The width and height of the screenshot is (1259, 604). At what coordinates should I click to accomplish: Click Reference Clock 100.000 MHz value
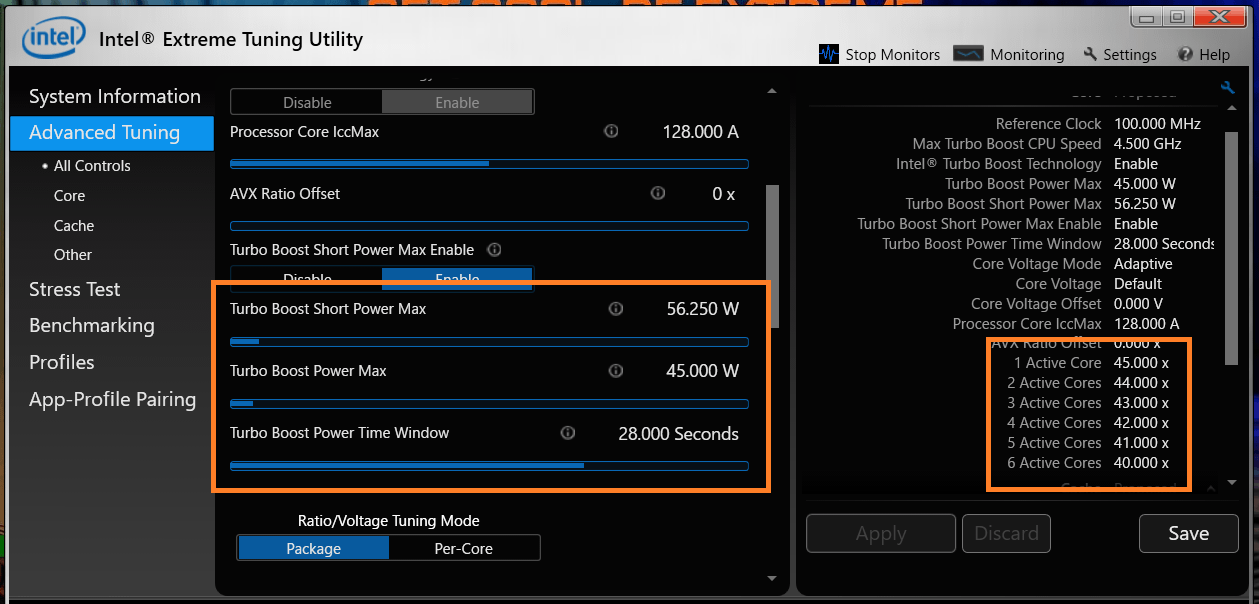click(1157, 124)
